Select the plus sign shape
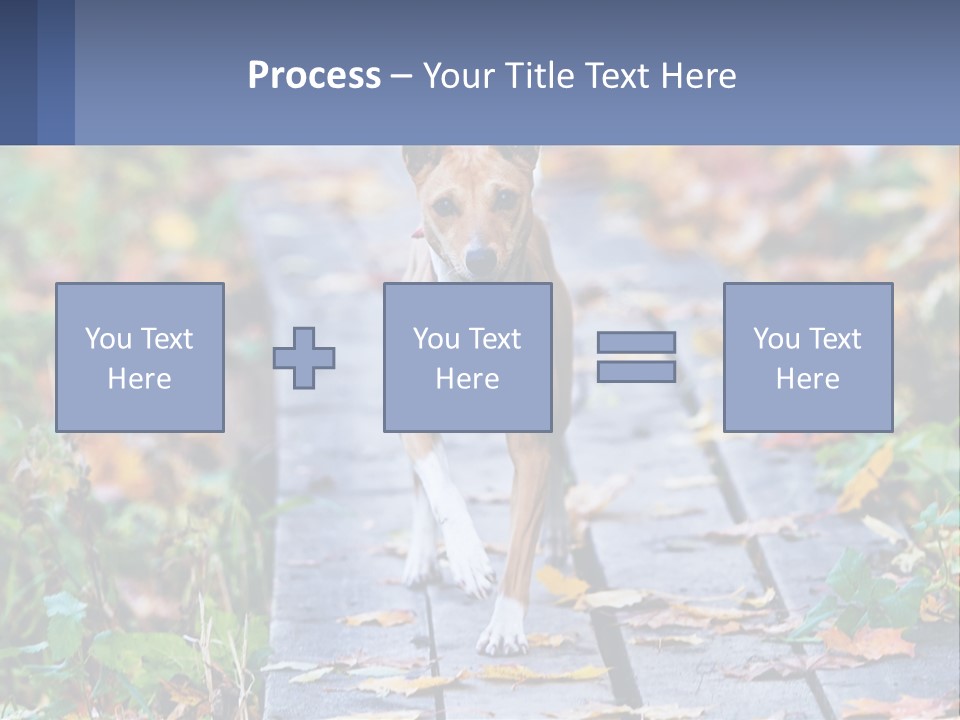The image size is (960, 720). click(x=304, y=358)
